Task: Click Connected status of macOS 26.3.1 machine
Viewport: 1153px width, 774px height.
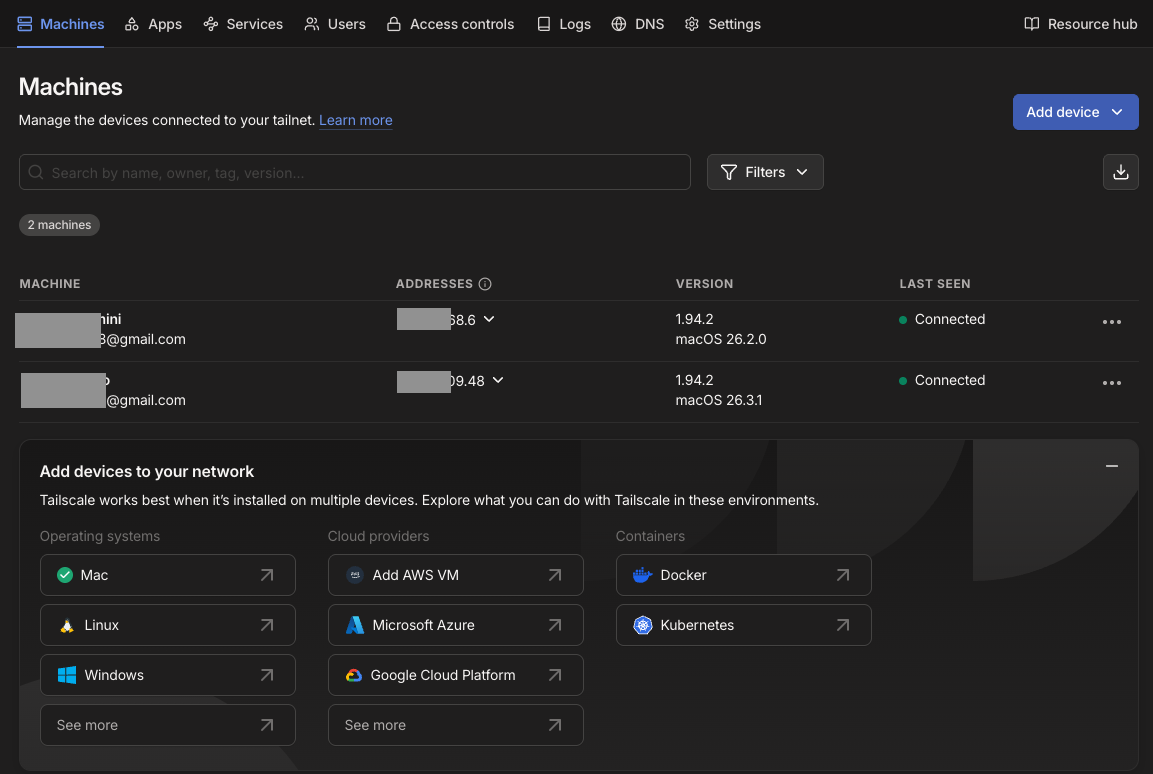Action: [942, 380]
